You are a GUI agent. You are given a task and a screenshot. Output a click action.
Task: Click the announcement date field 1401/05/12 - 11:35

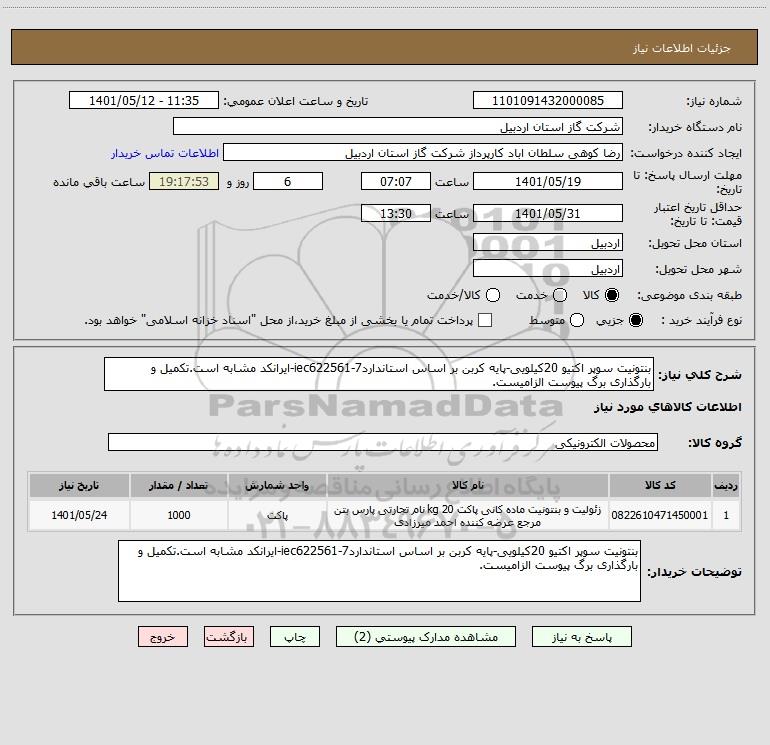(x=144, y=101)
